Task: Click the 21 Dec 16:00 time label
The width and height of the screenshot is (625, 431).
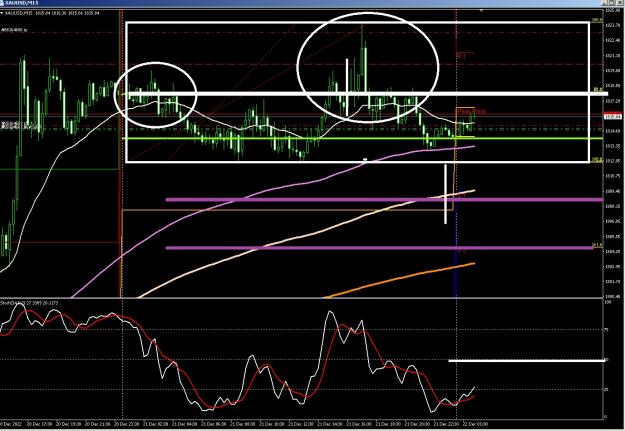Action: pos(360,424)
